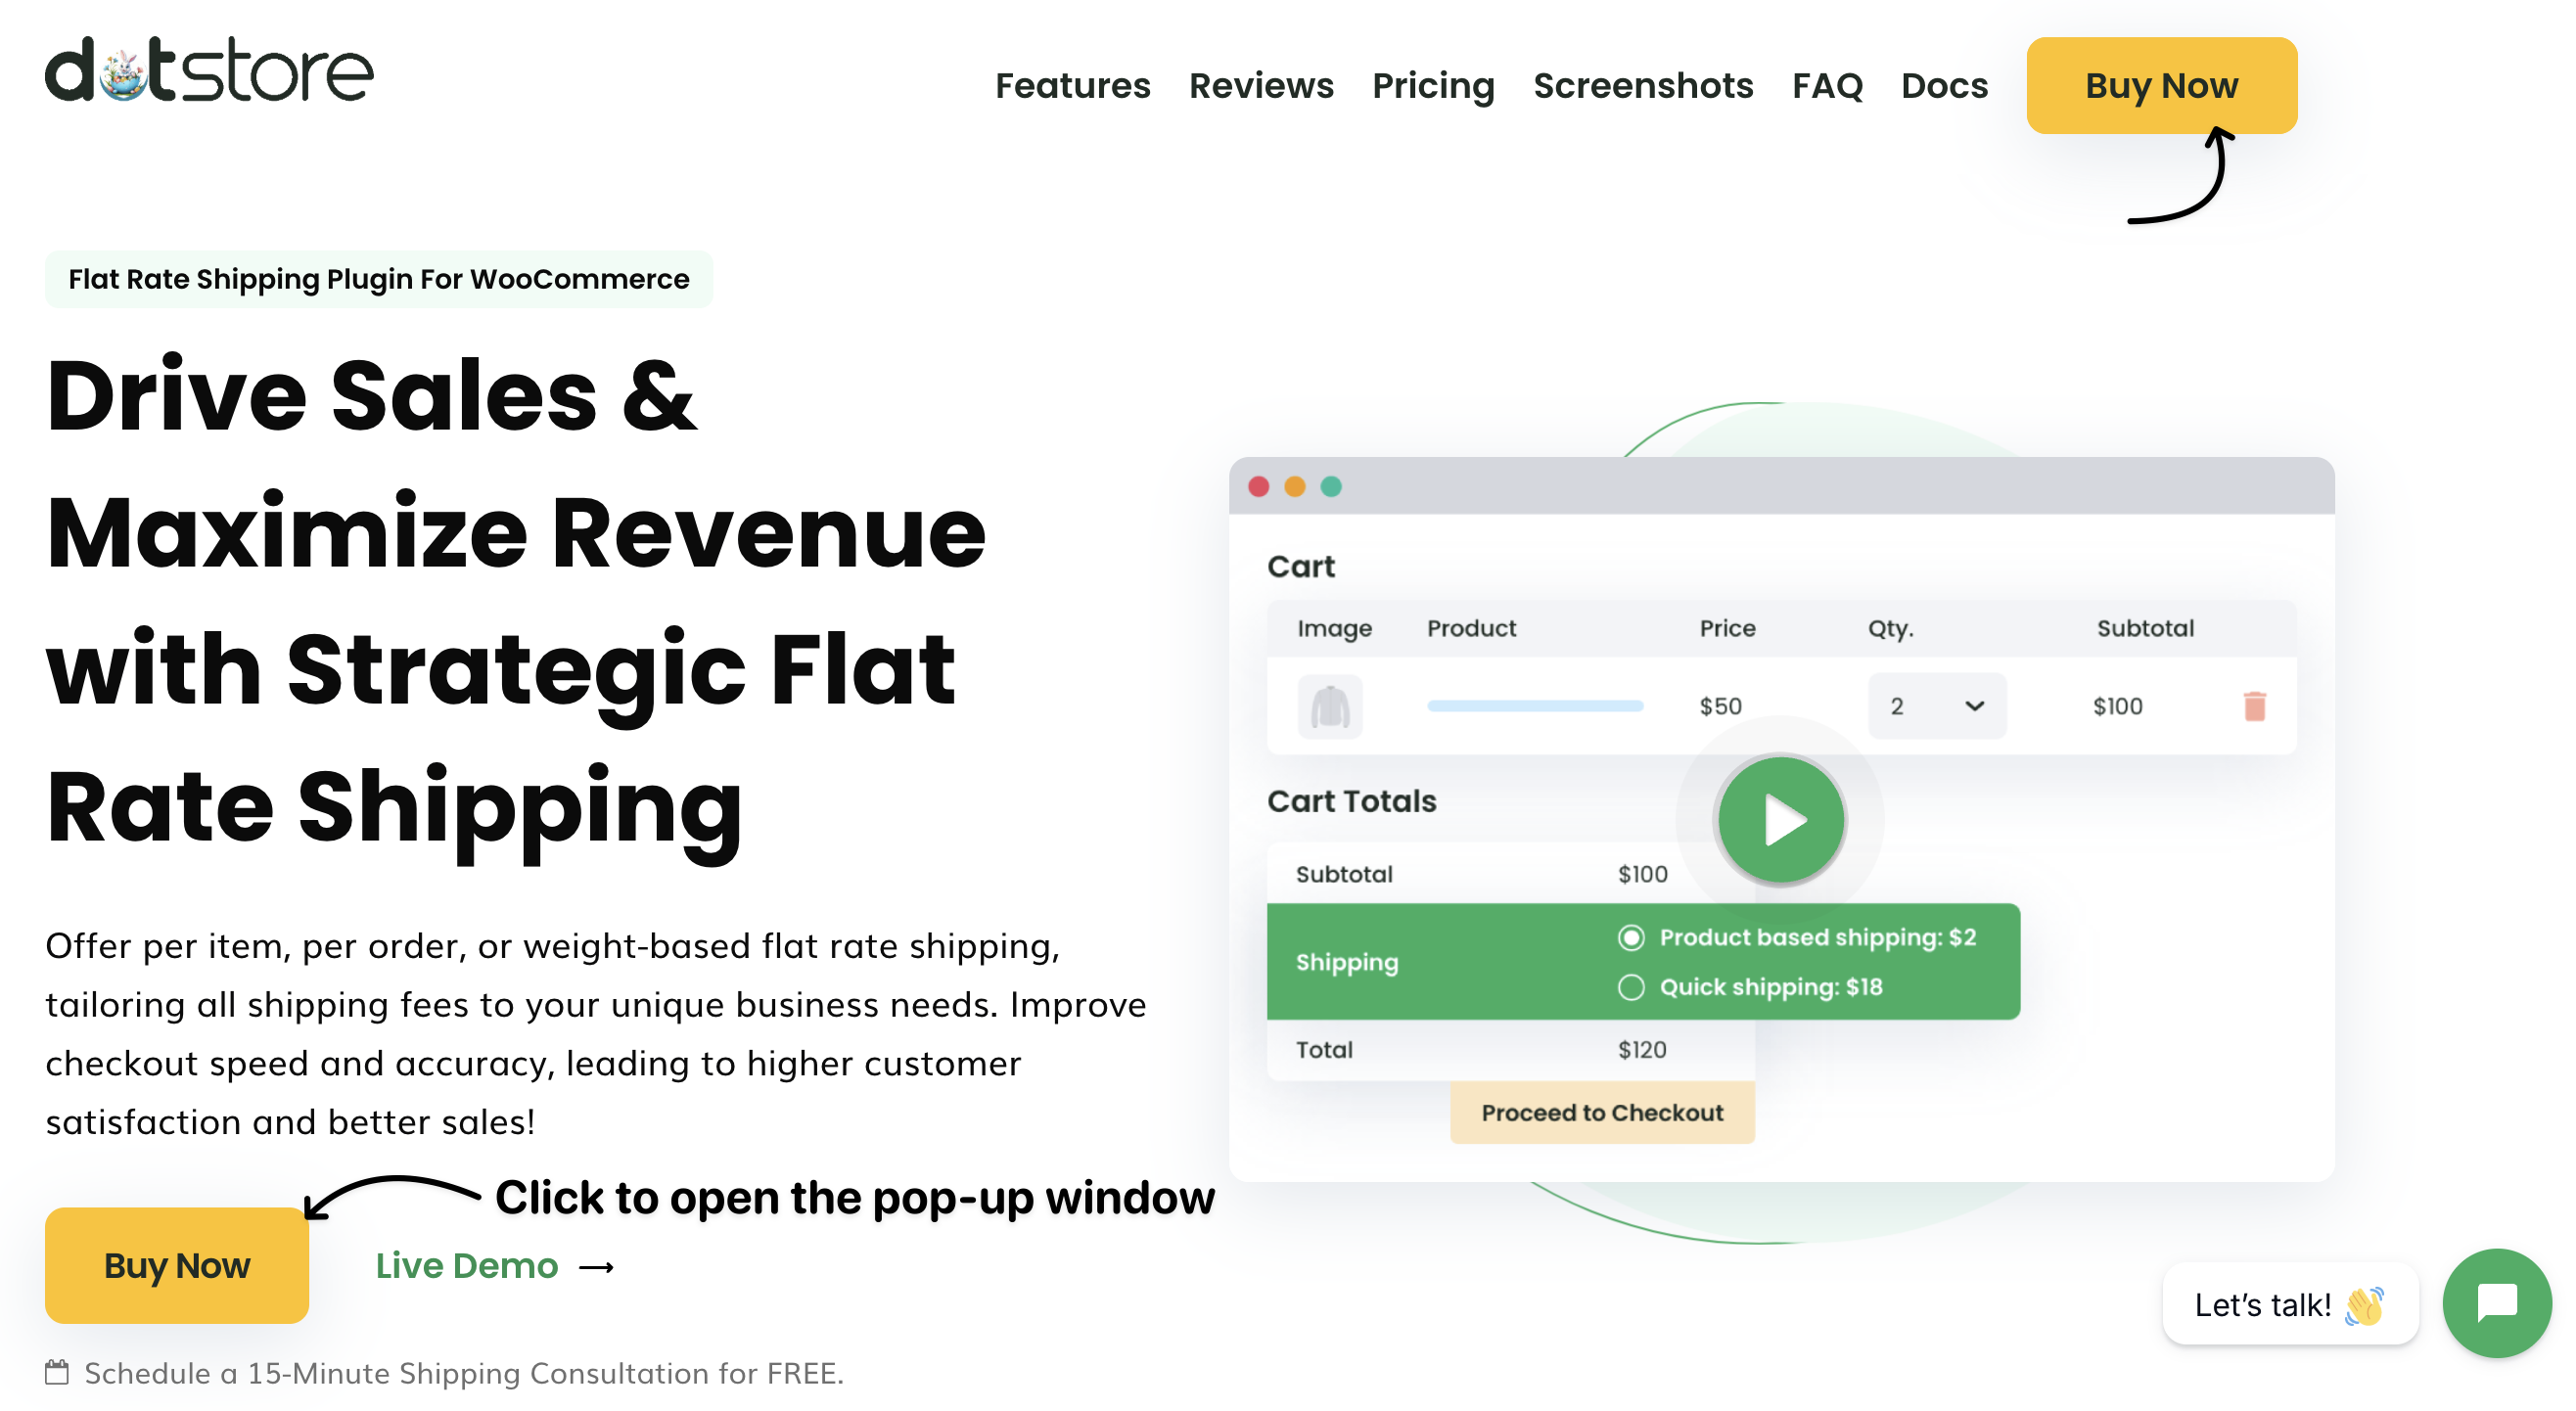Select Quick shipping $18 radio option

pos(1631,987)
